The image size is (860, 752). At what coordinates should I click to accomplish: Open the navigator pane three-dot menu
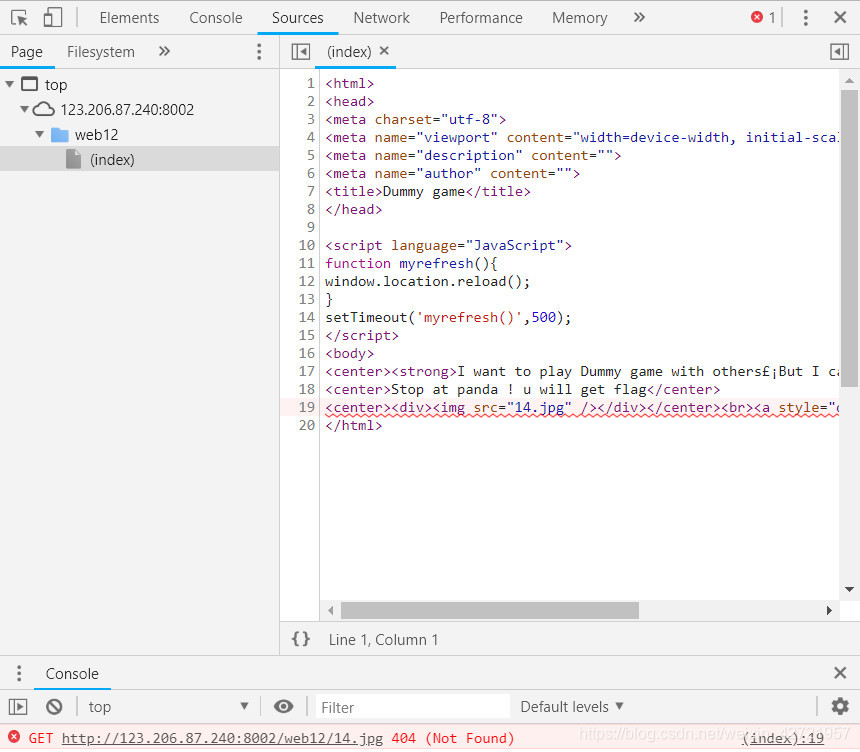(259, 52)
